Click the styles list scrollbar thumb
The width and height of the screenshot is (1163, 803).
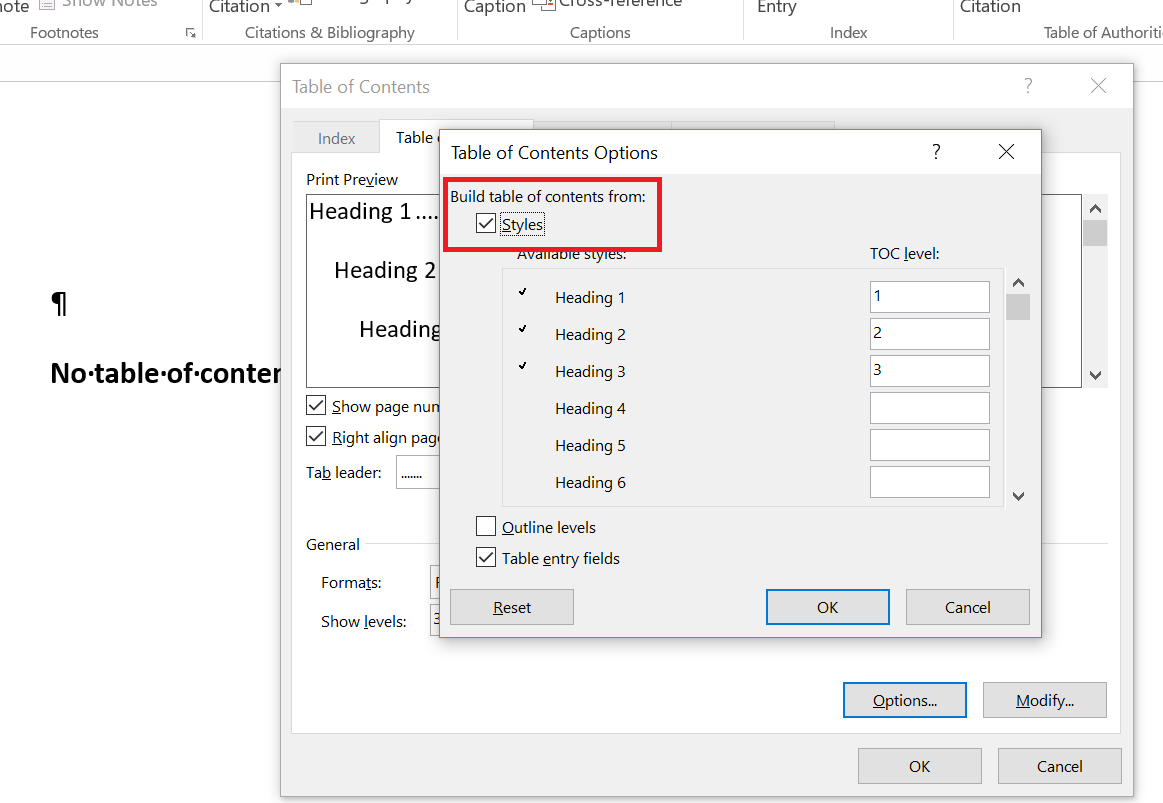click(1018, 307)
